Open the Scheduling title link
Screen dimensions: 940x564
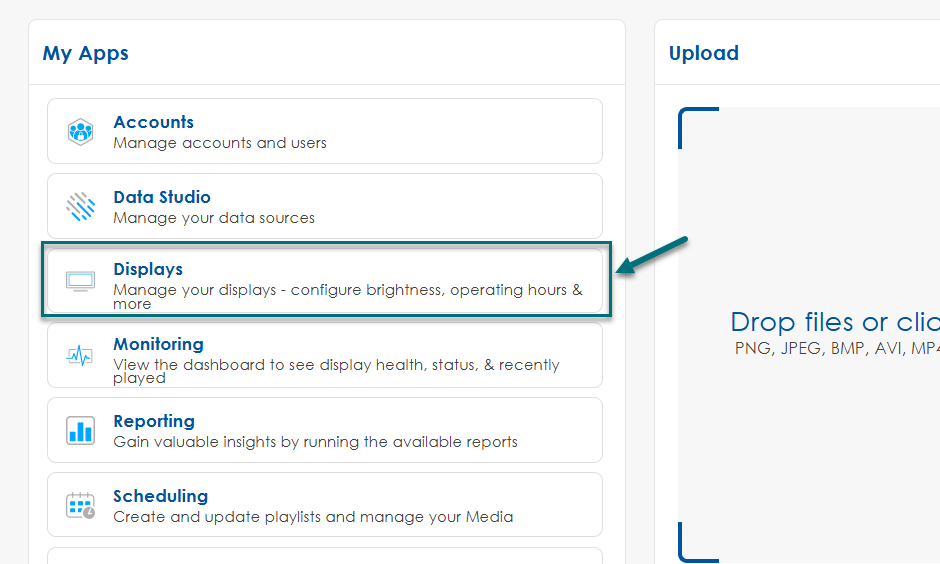point(160,496)
